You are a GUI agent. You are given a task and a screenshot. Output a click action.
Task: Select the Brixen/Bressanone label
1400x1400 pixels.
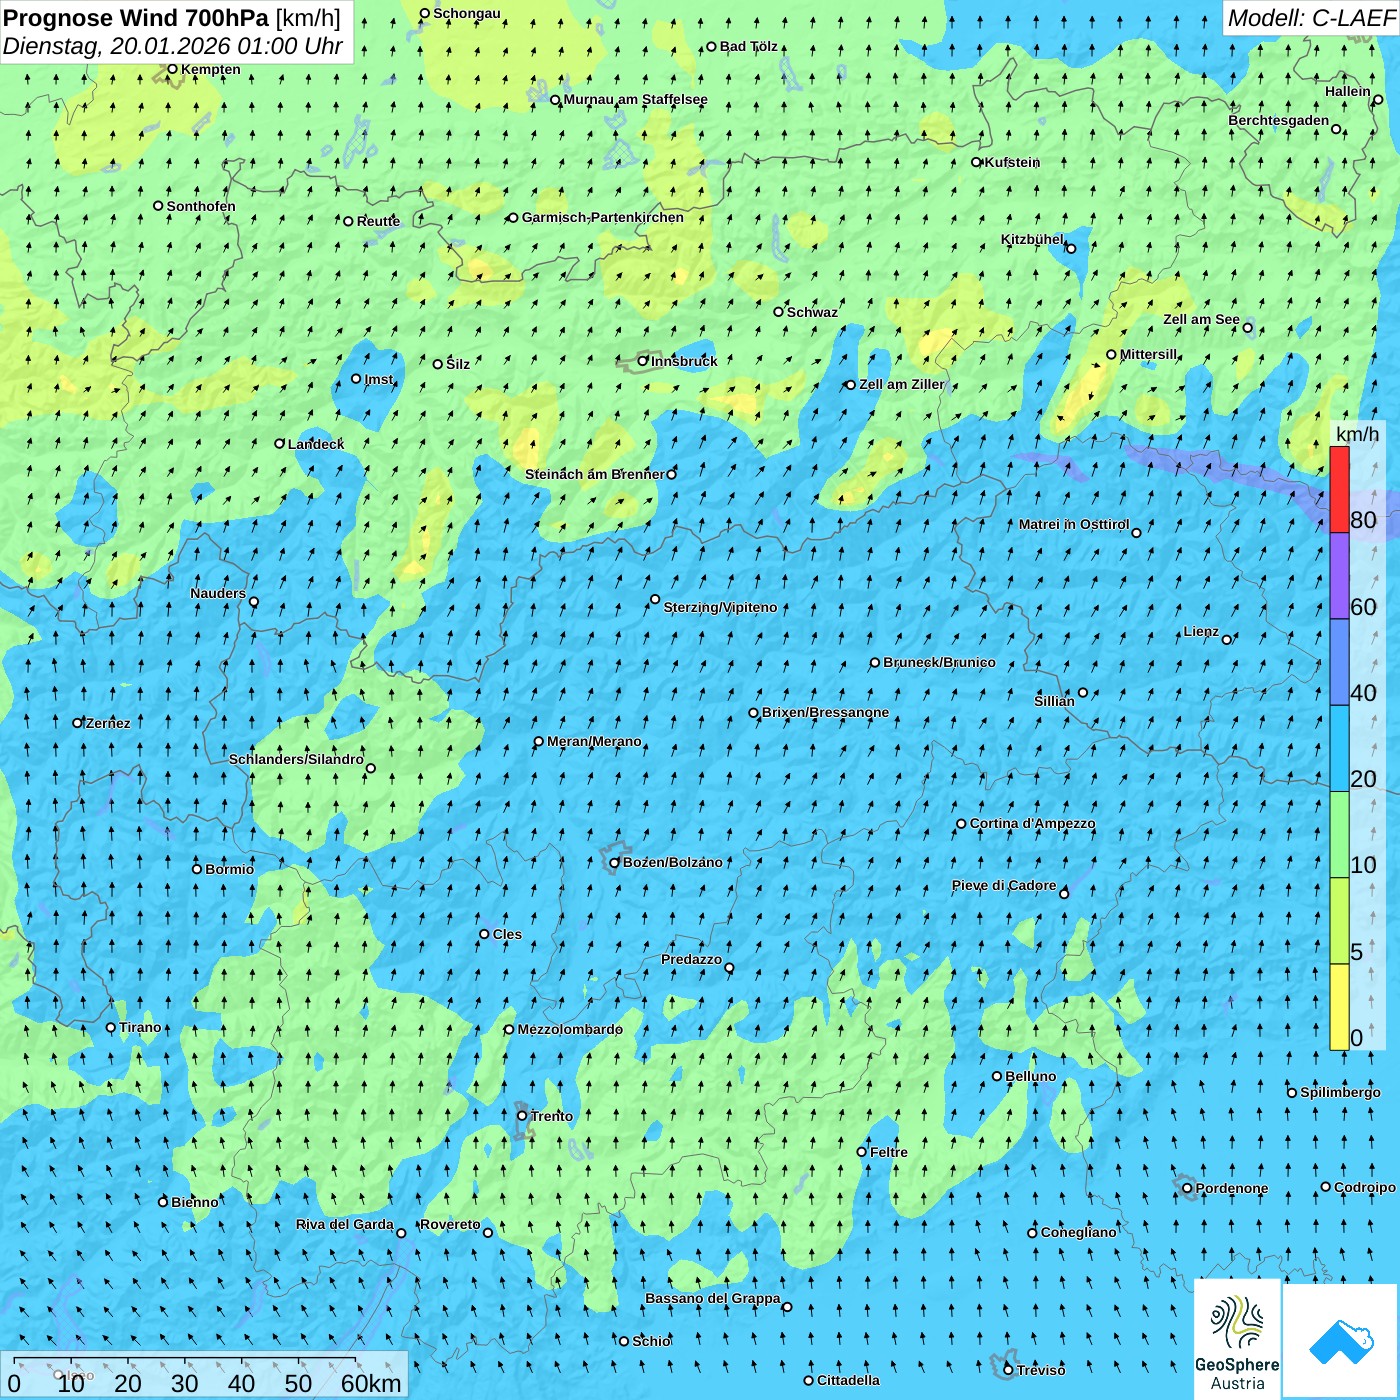point(825,712)
